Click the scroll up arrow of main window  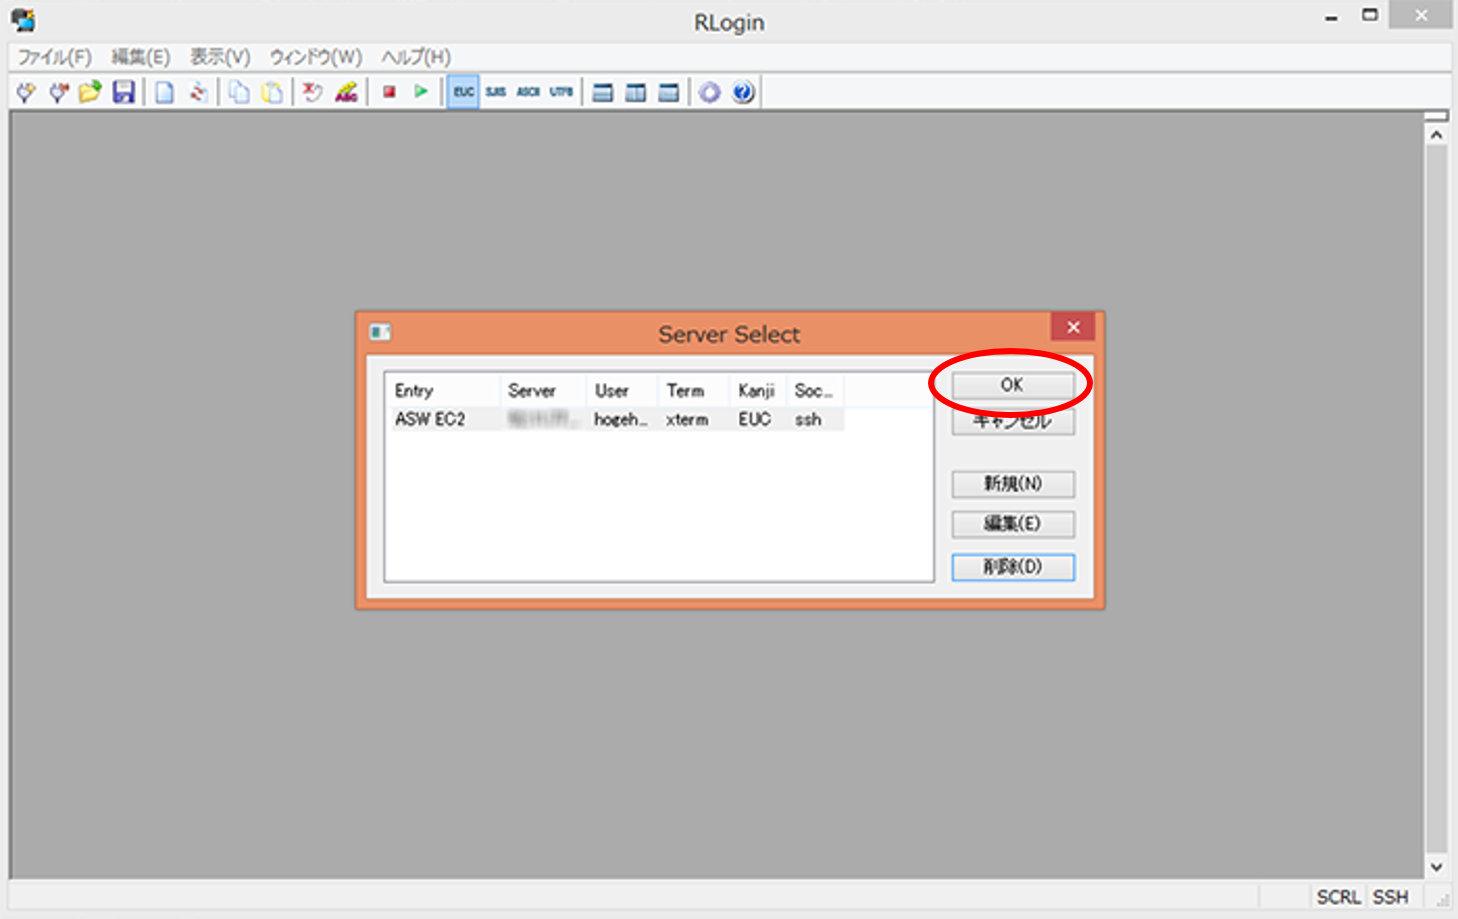1436,135
